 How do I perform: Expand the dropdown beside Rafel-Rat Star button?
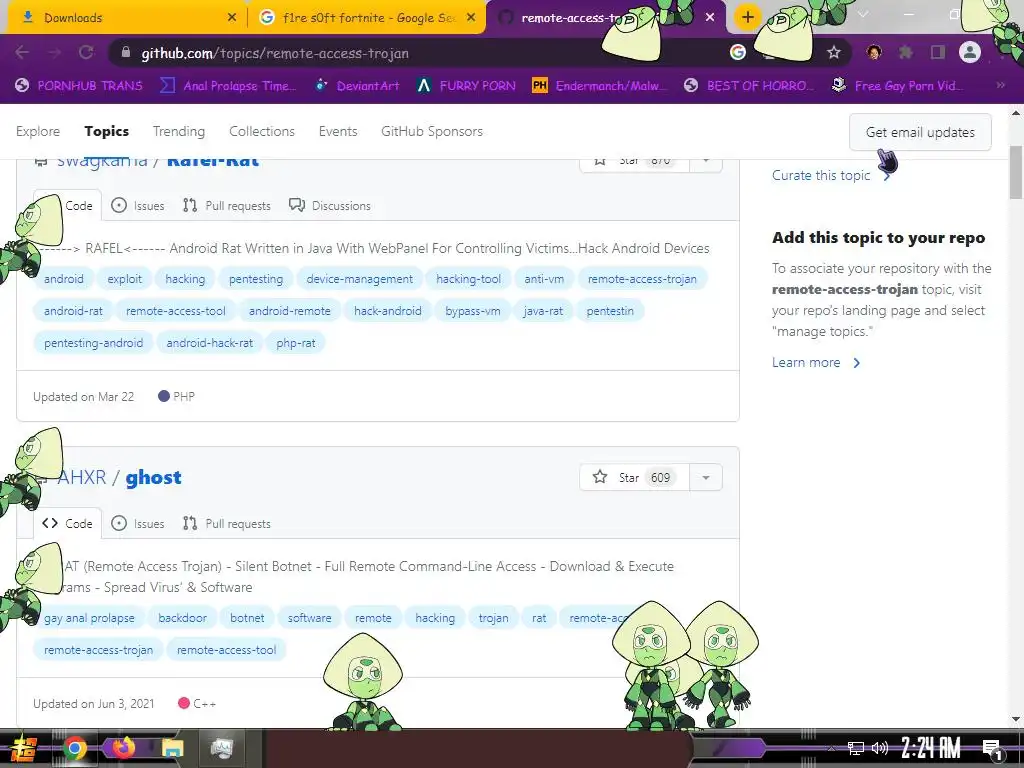pyautogui.click(x=706, y=161)
